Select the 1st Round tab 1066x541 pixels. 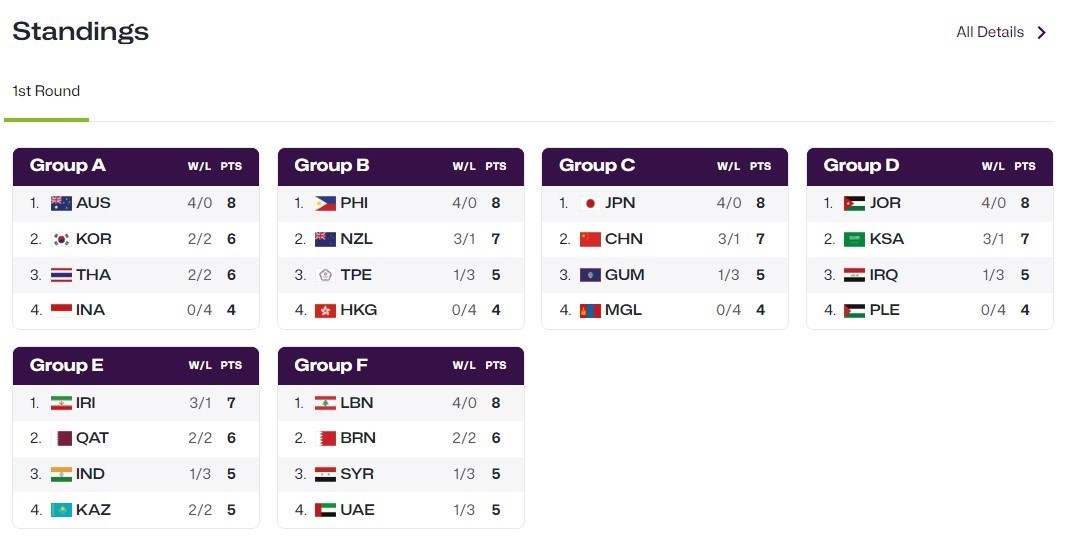pyautogui.click(x=46, y=91)
